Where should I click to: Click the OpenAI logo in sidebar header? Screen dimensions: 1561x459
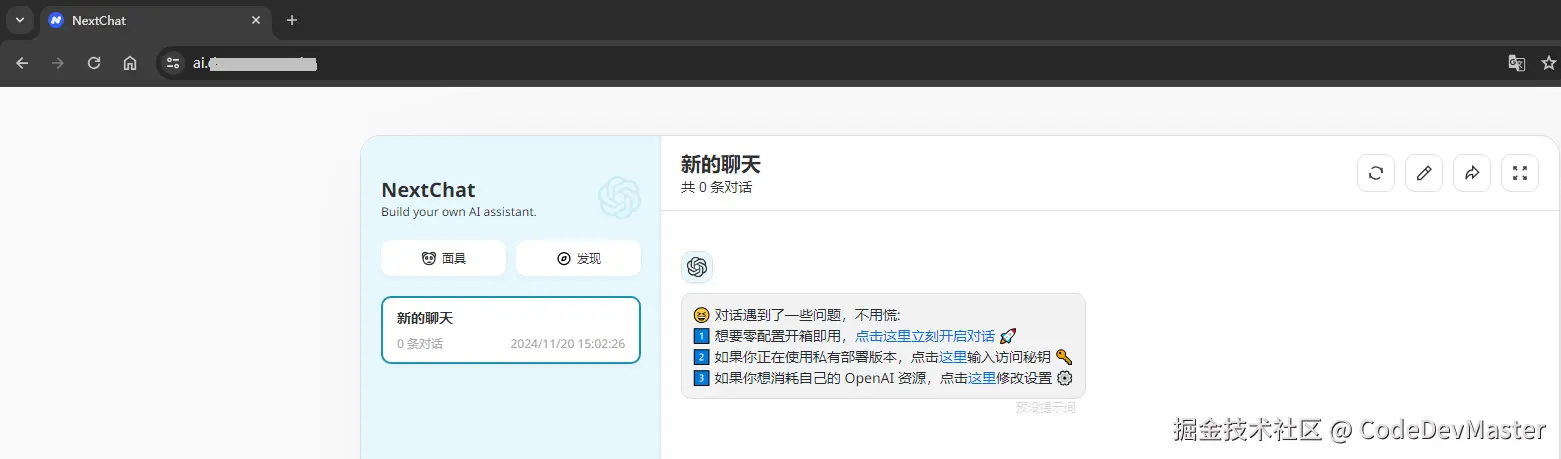tap(619, 197)
